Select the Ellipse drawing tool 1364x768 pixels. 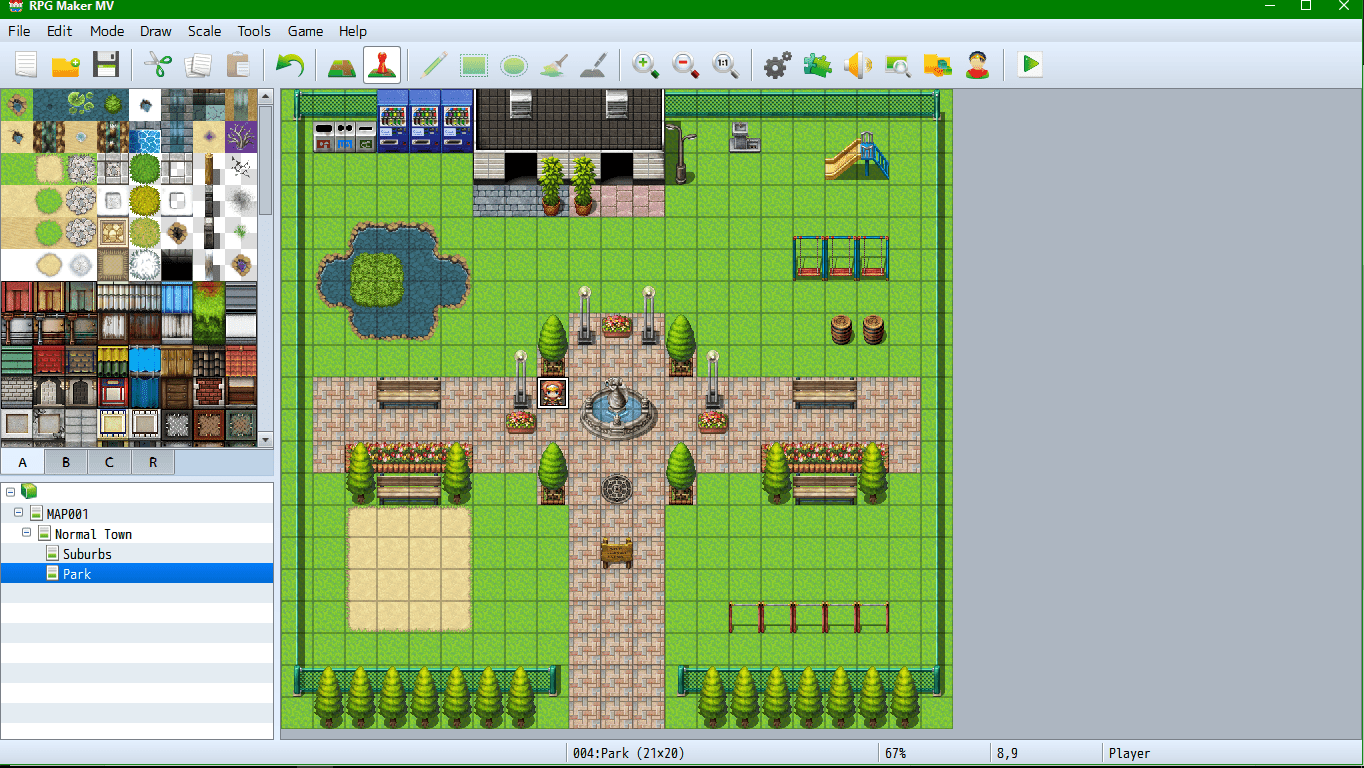(514, 65)
